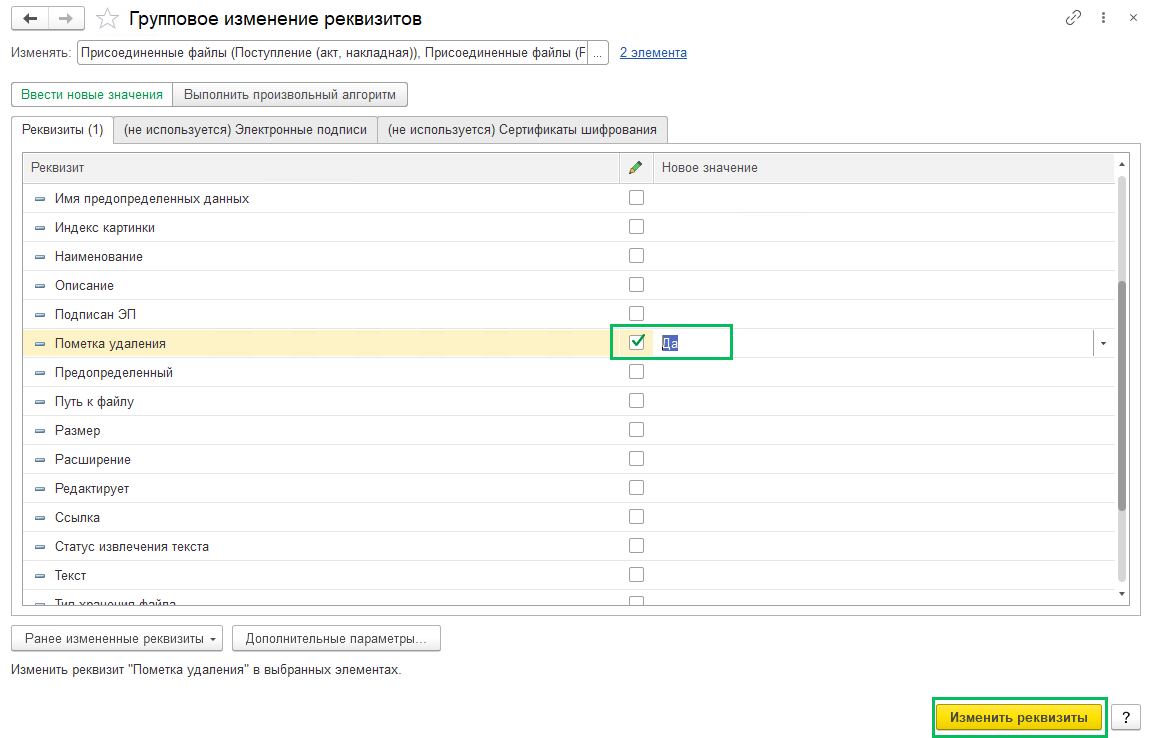Click row icon beside Путь к файлу

tap(40, 402)
